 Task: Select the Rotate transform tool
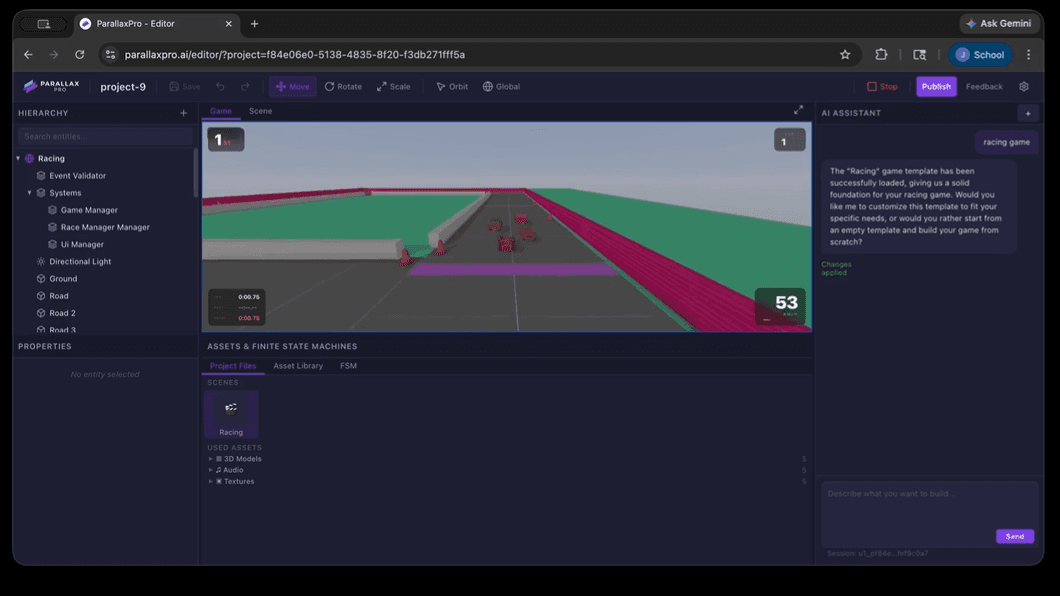point(343,87)
